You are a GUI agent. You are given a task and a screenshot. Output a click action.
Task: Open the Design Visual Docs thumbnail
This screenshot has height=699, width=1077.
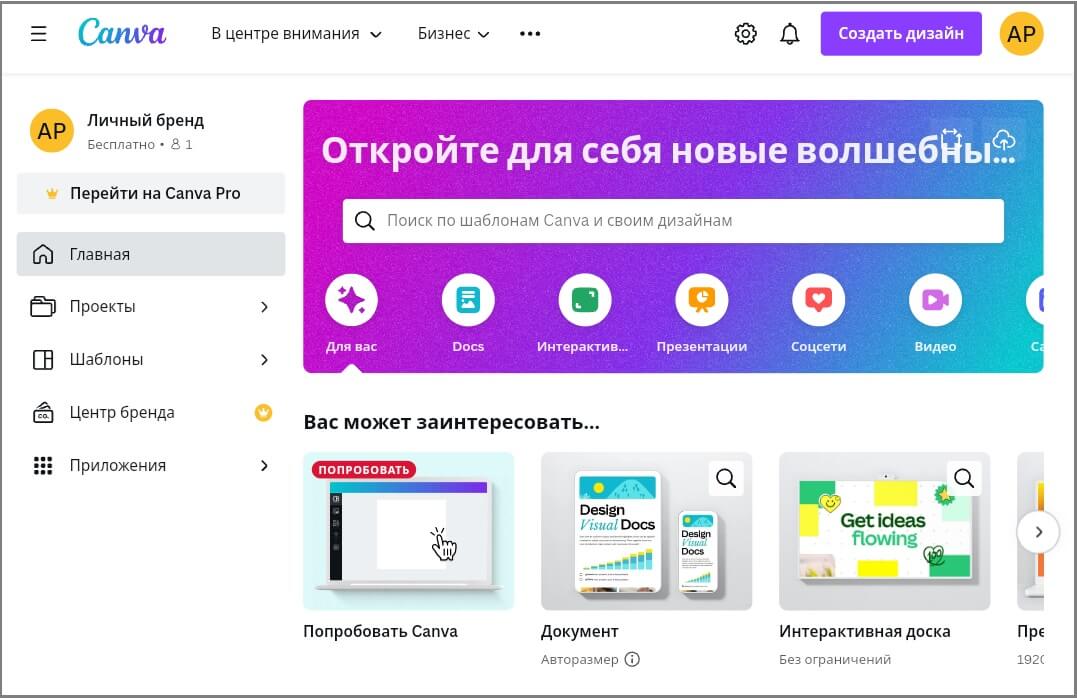point(646,531)
